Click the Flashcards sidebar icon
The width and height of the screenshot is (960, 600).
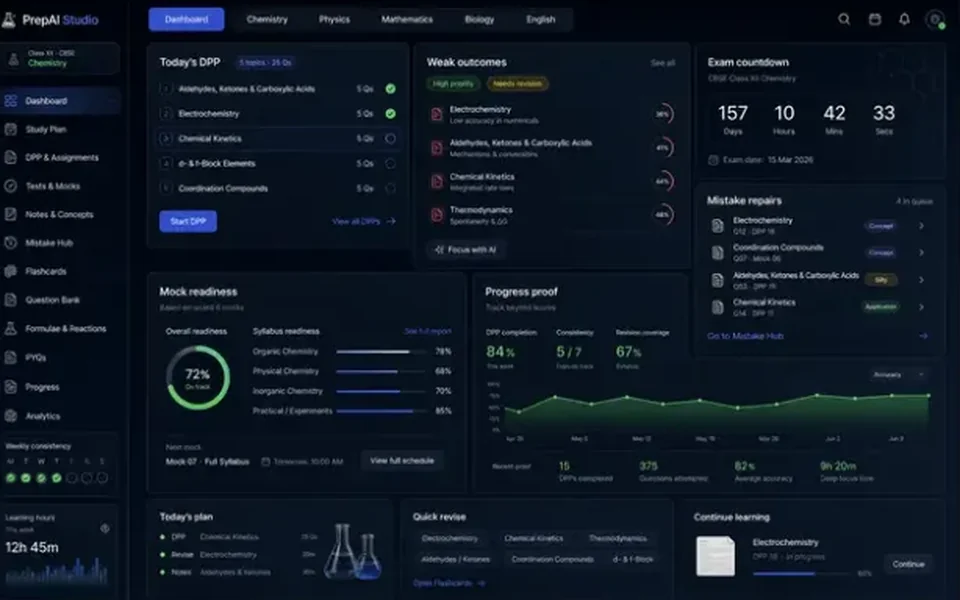tap(10, 271)
